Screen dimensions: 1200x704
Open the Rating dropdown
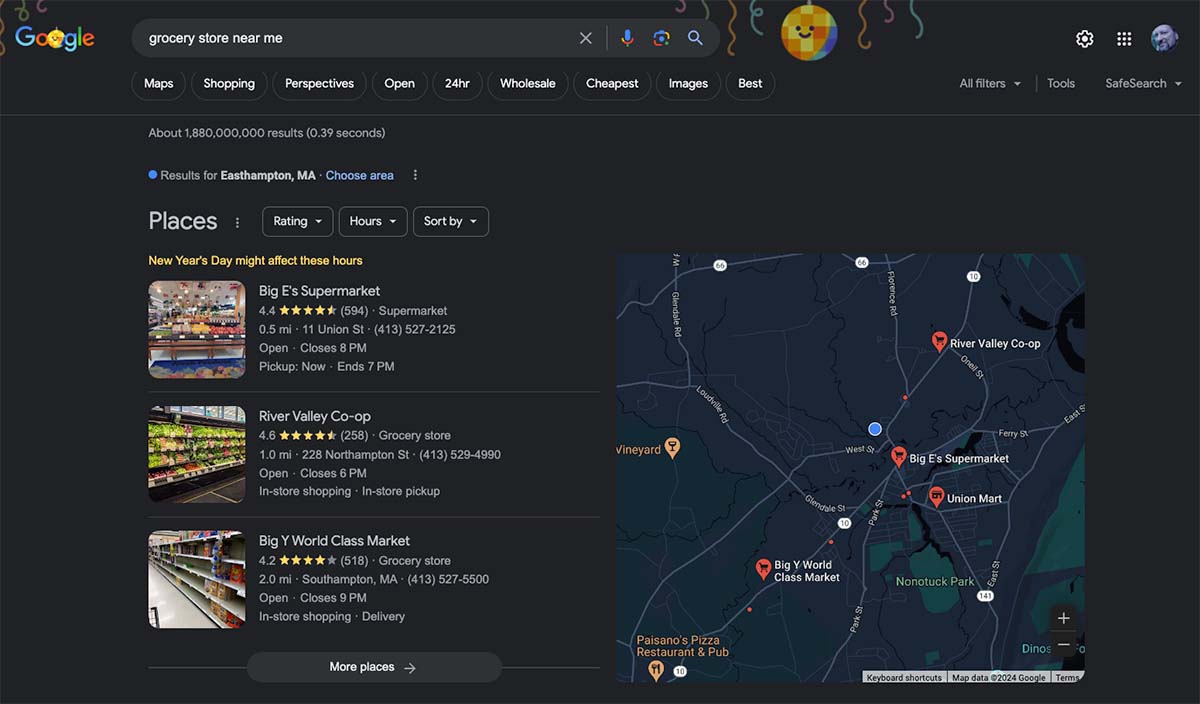coord(297,221)
